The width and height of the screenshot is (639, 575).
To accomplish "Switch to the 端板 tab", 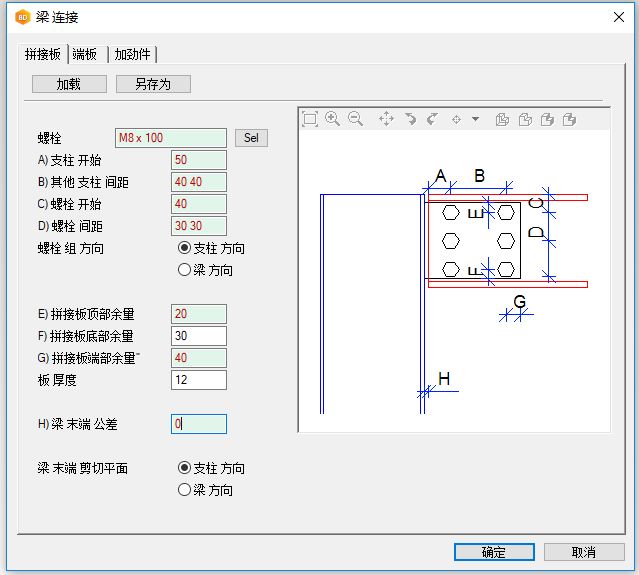I will [x=84, y=54].
